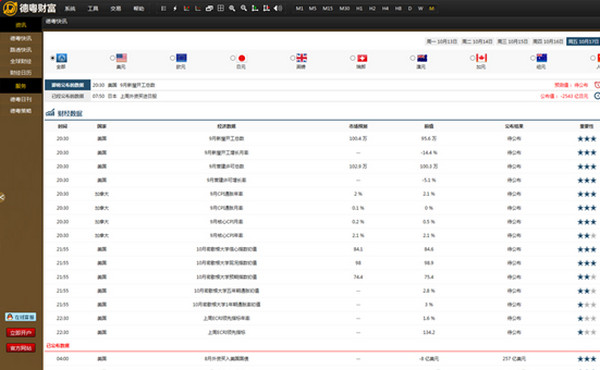Screen dimensions: 600x370
Task: Click the zoom out magnifier icon
Action: (243, 8)
